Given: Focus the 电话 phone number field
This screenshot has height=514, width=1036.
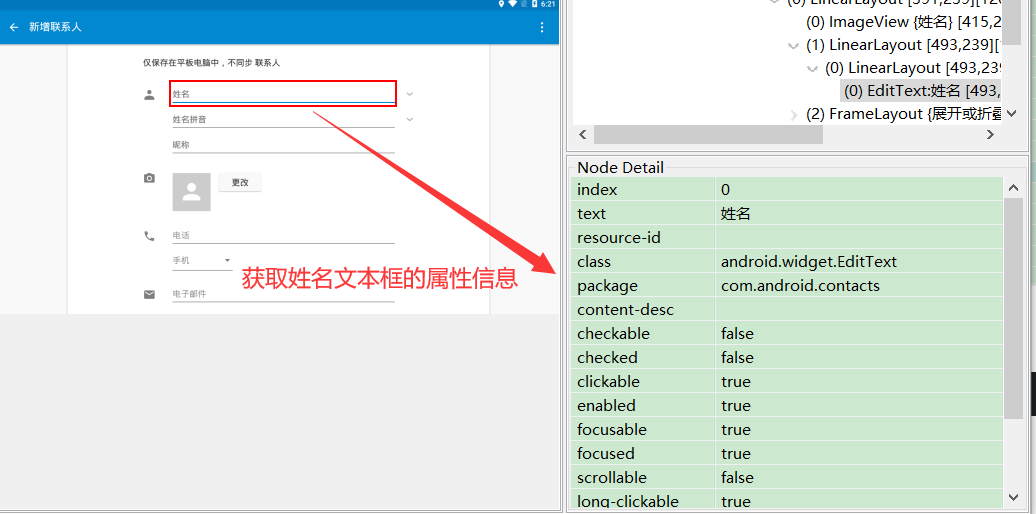Looking at the screenshot, I should click(x=283, y=235).
